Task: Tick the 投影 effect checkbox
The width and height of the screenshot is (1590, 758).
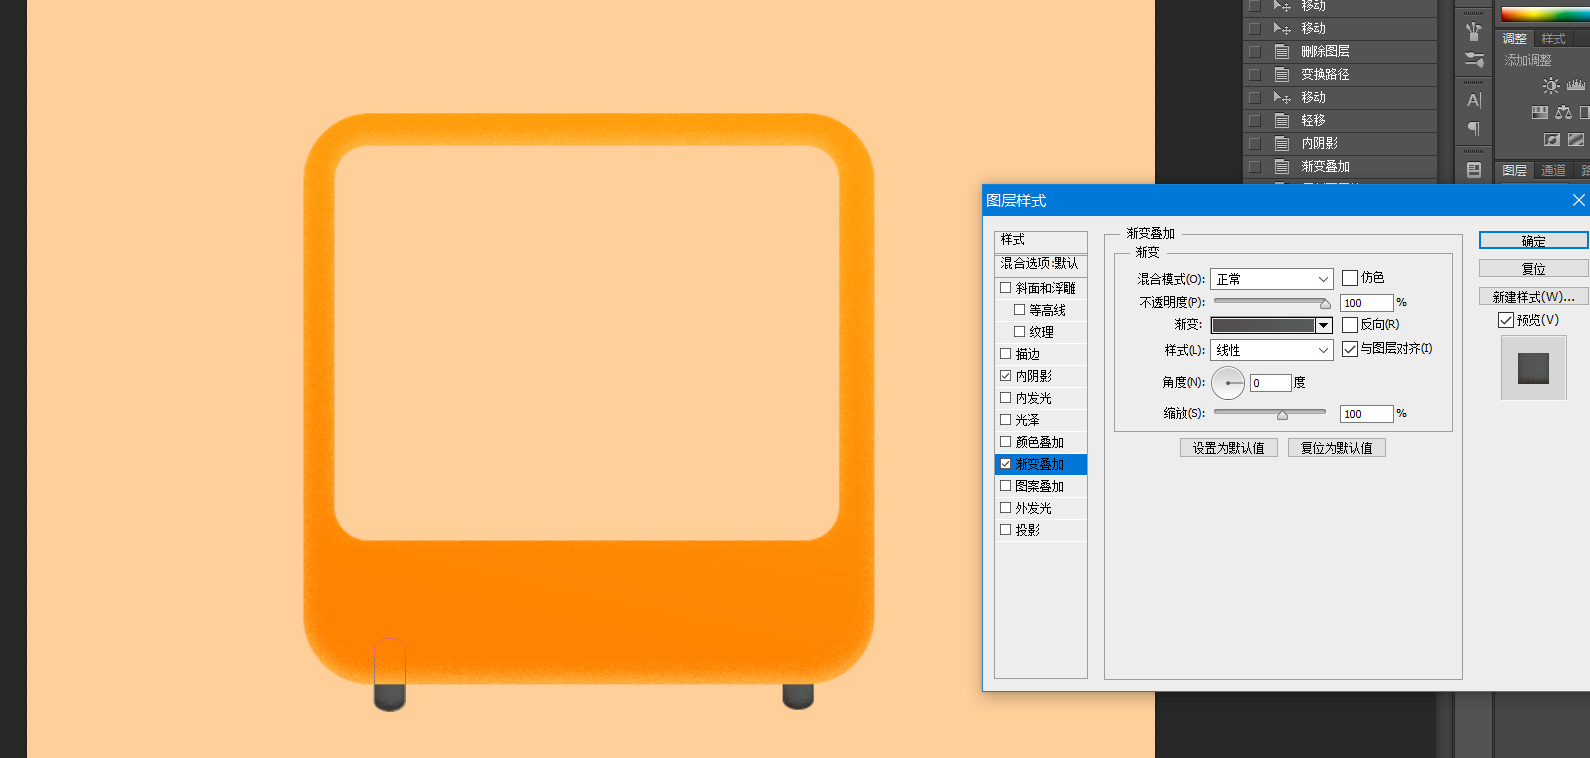Action: tap(1006, 530)
